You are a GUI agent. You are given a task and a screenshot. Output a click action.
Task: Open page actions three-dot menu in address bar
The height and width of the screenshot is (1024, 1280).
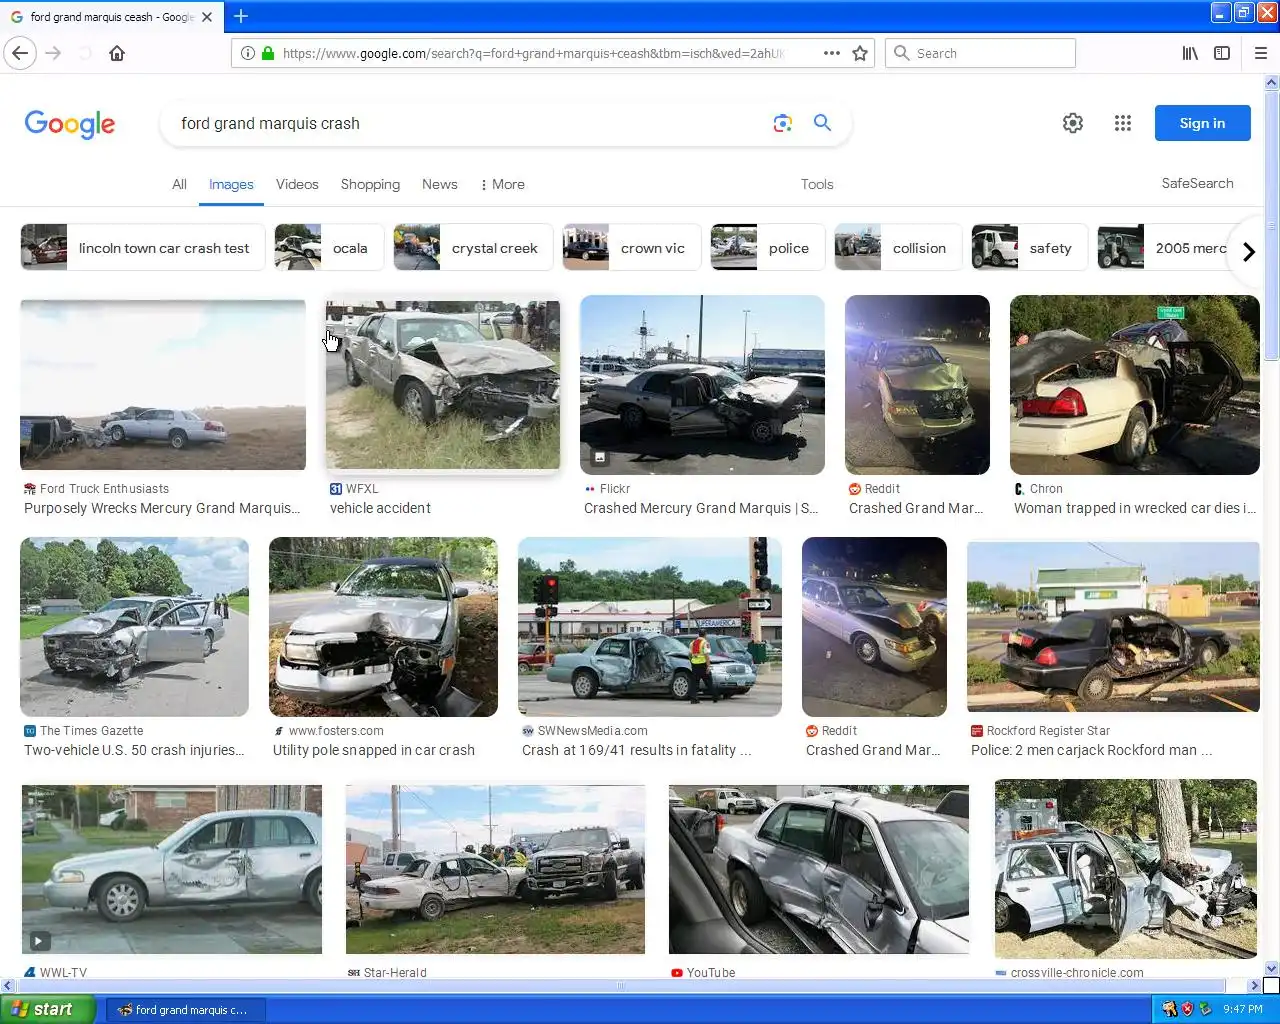coord(832,53)
